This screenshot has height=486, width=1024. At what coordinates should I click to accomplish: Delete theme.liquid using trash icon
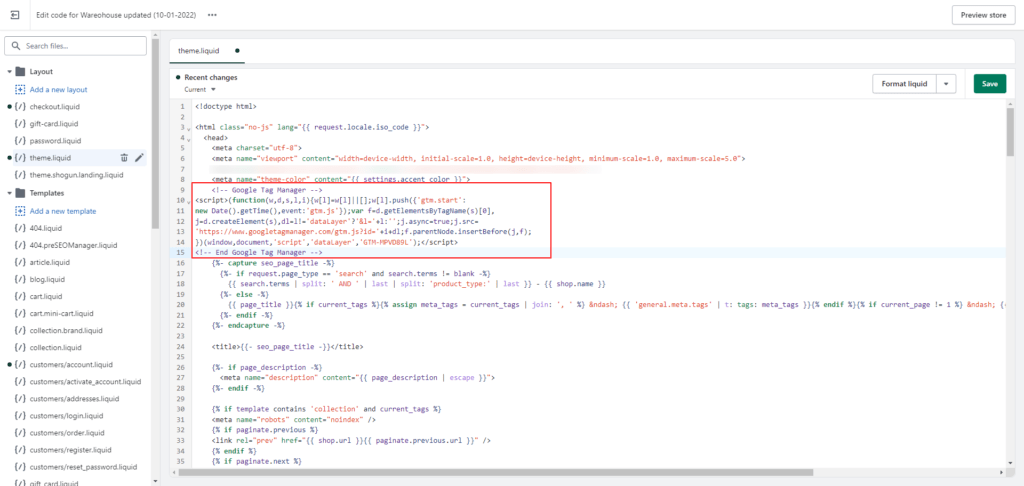click(x=124, y=157)
